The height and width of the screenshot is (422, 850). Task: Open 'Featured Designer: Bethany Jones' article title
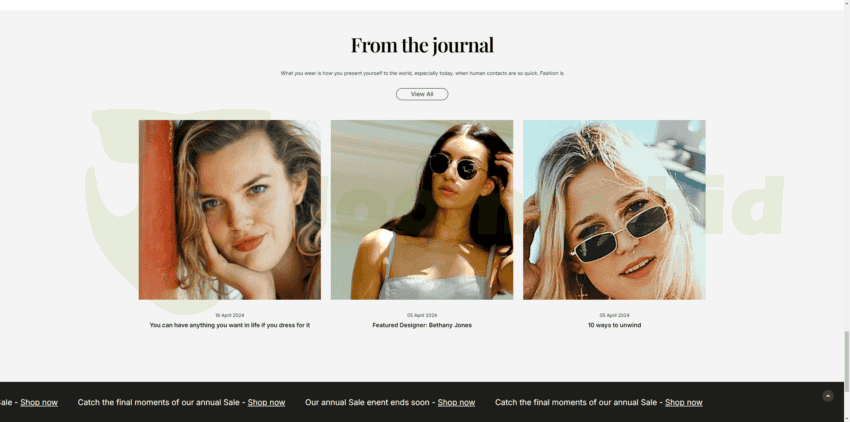tap(422, 325)
